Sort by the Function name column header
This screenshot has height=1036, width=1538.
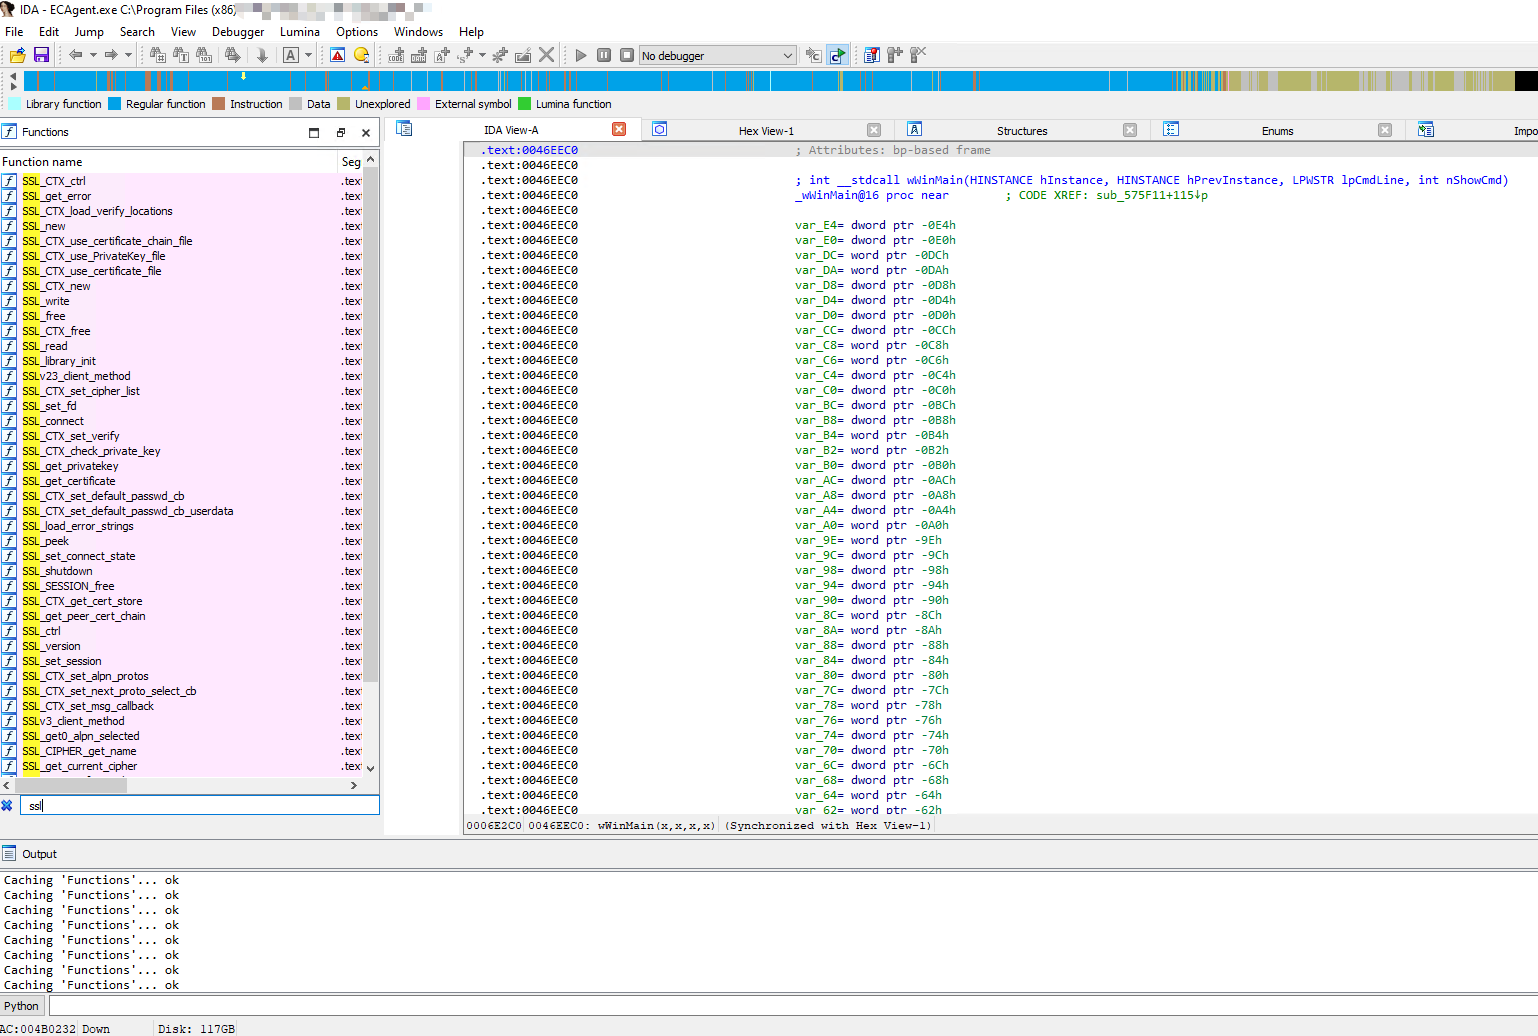(x=168, y=162)
